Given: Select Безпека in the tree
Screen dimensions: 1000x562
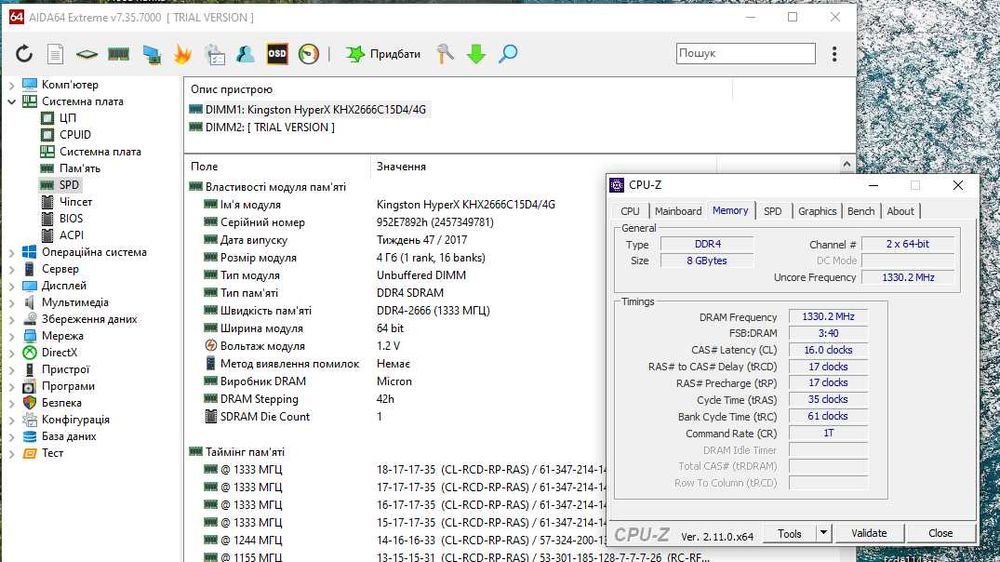Looking at the screenshot, I should pyautogui.click(x=61, y=403).
